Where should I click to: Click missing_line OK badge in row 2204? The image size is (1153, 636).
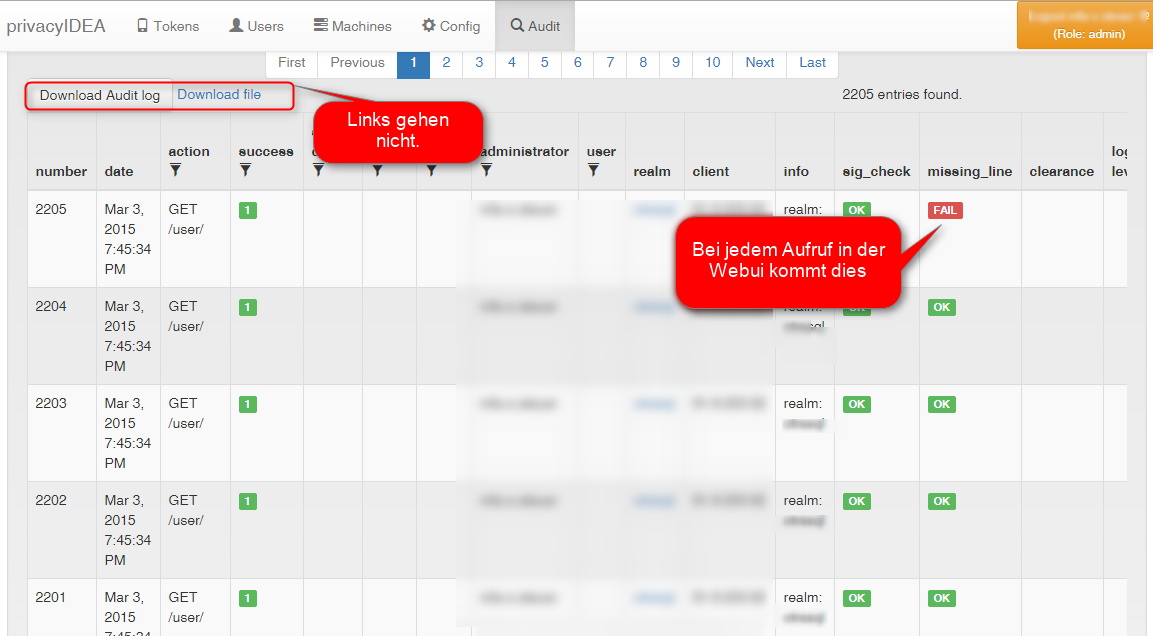pyautogui.click(x=942, y=307)
